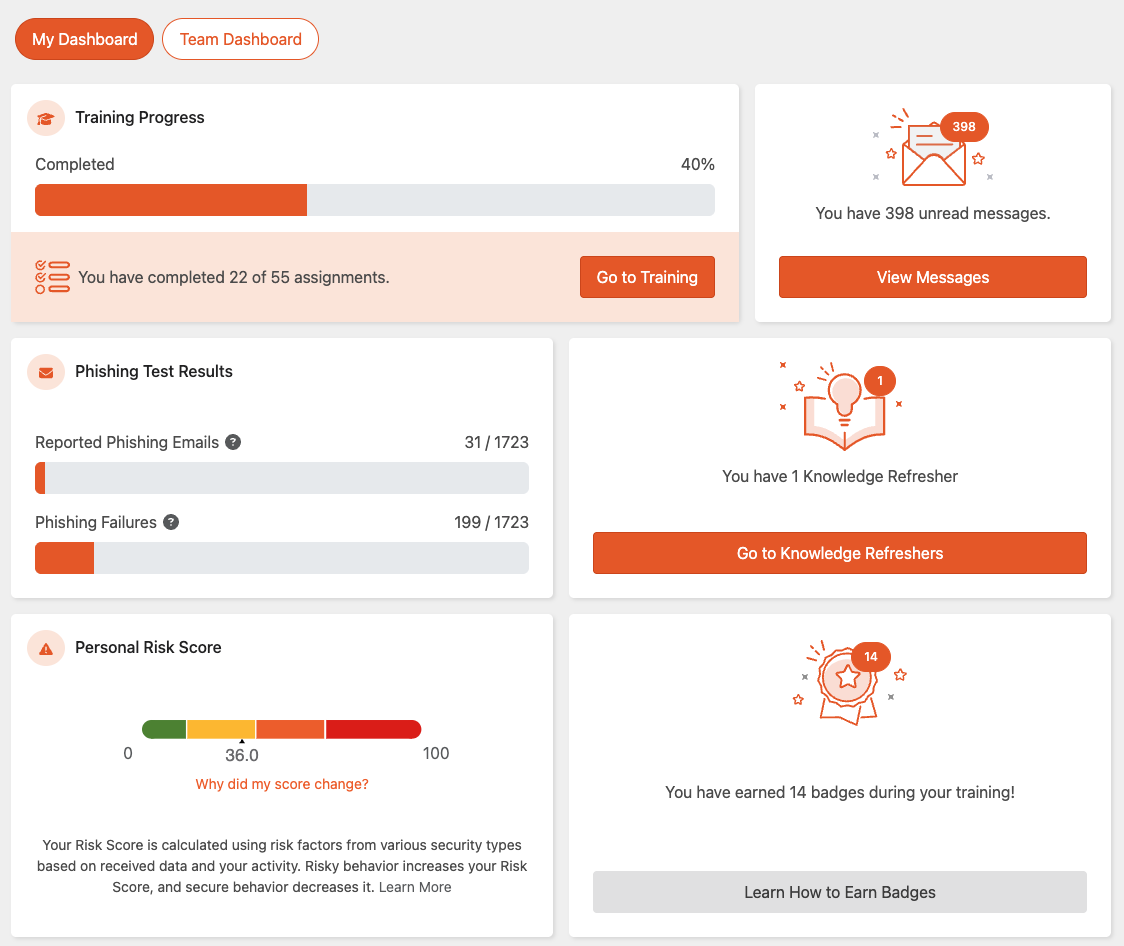
Task: Open the help tooltip for Reported Phishing Emails
Action: coord(232,441)
